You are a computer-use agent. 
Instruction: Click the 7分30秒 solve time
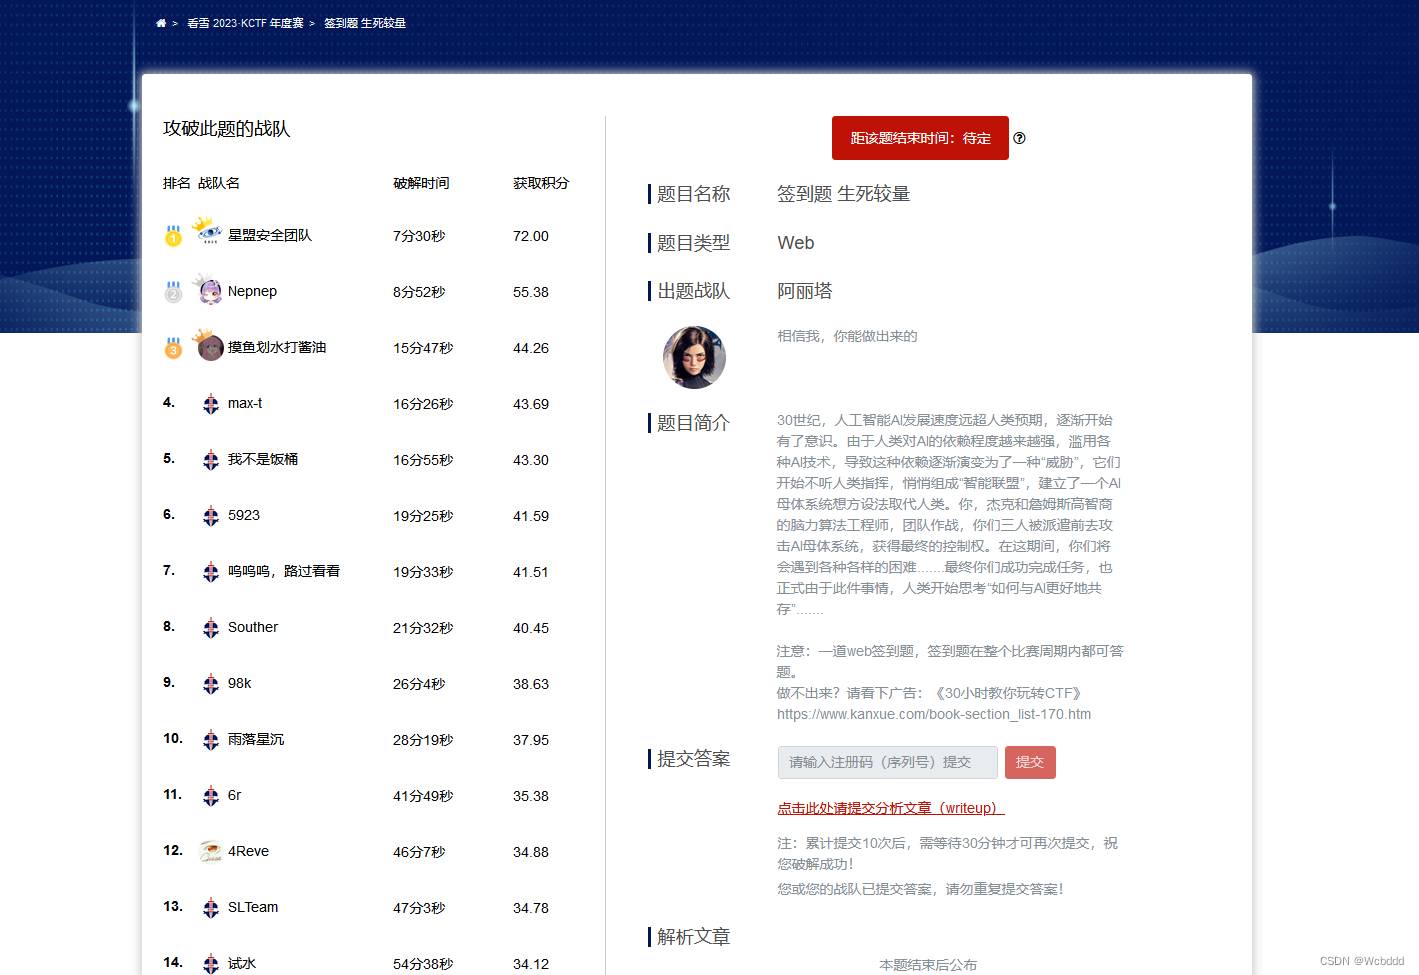point(419,236)
